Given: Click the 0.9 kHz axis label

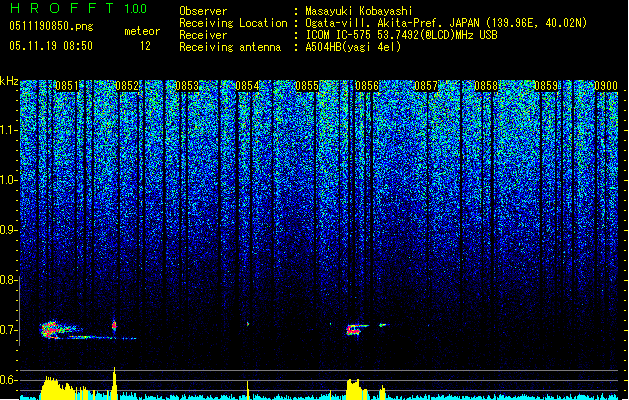Looking at the screenshot, I should point(9,230).
